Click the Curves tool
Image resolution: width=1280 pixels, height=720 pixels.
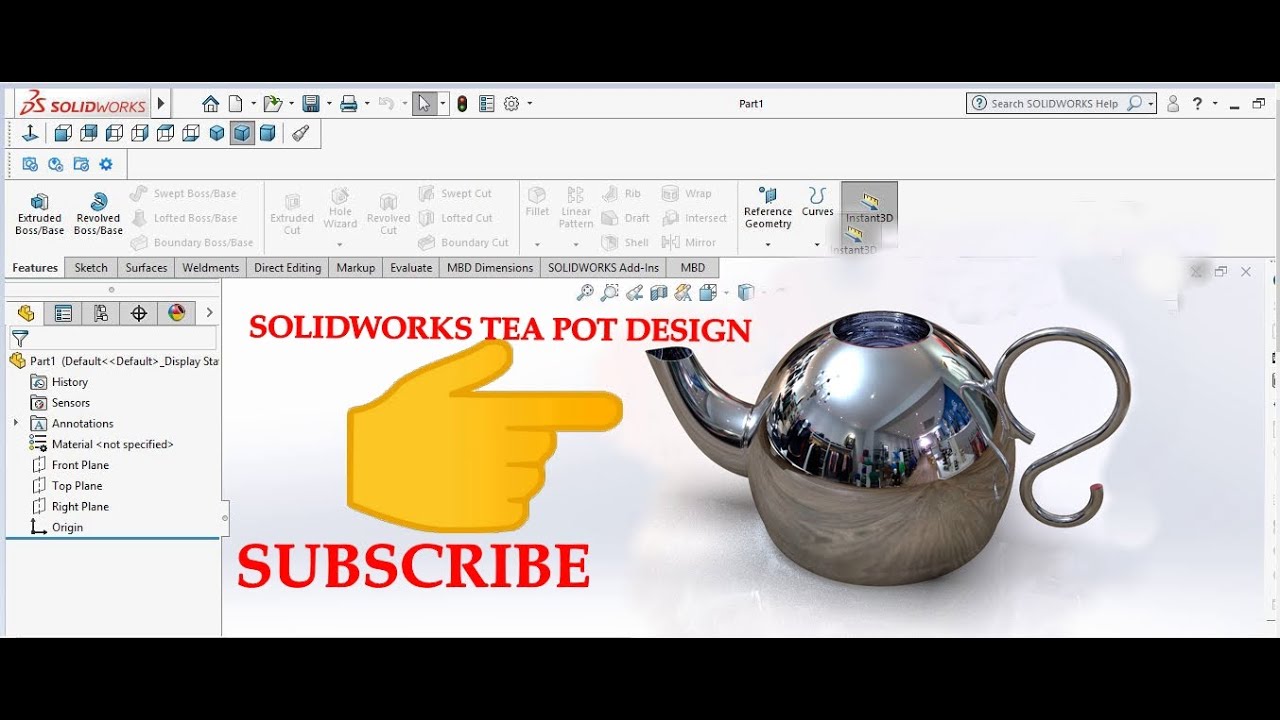(x=818, y=202)
